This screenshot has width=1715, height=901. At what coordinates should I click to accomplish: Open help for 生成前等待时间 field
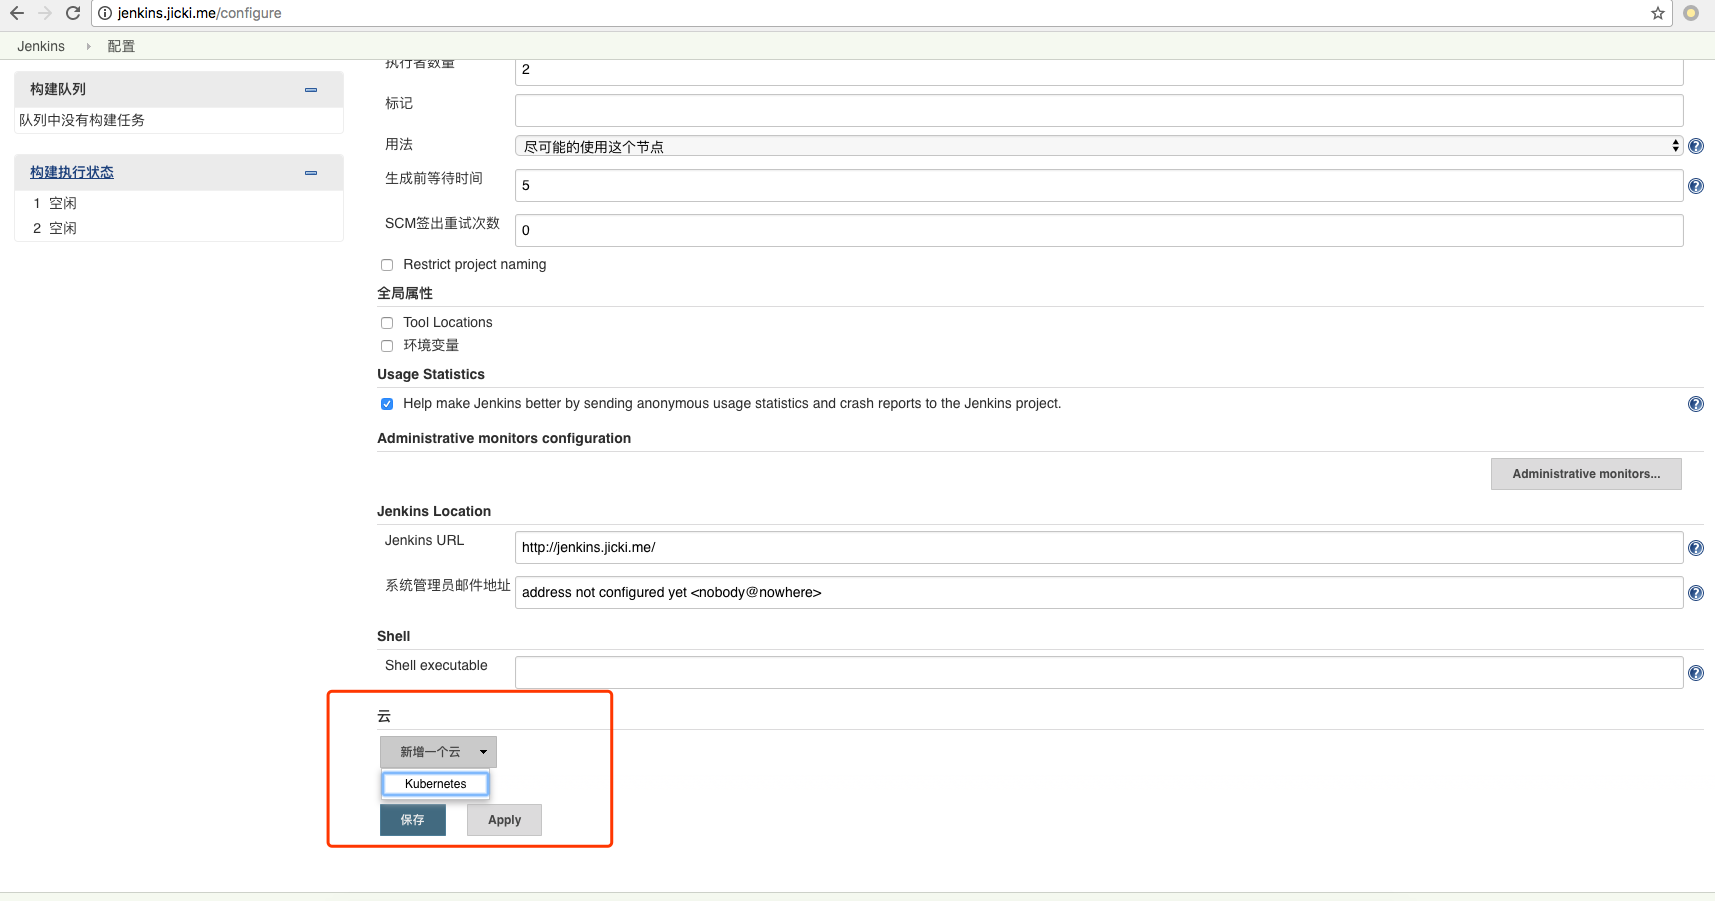coord(1695,185)
